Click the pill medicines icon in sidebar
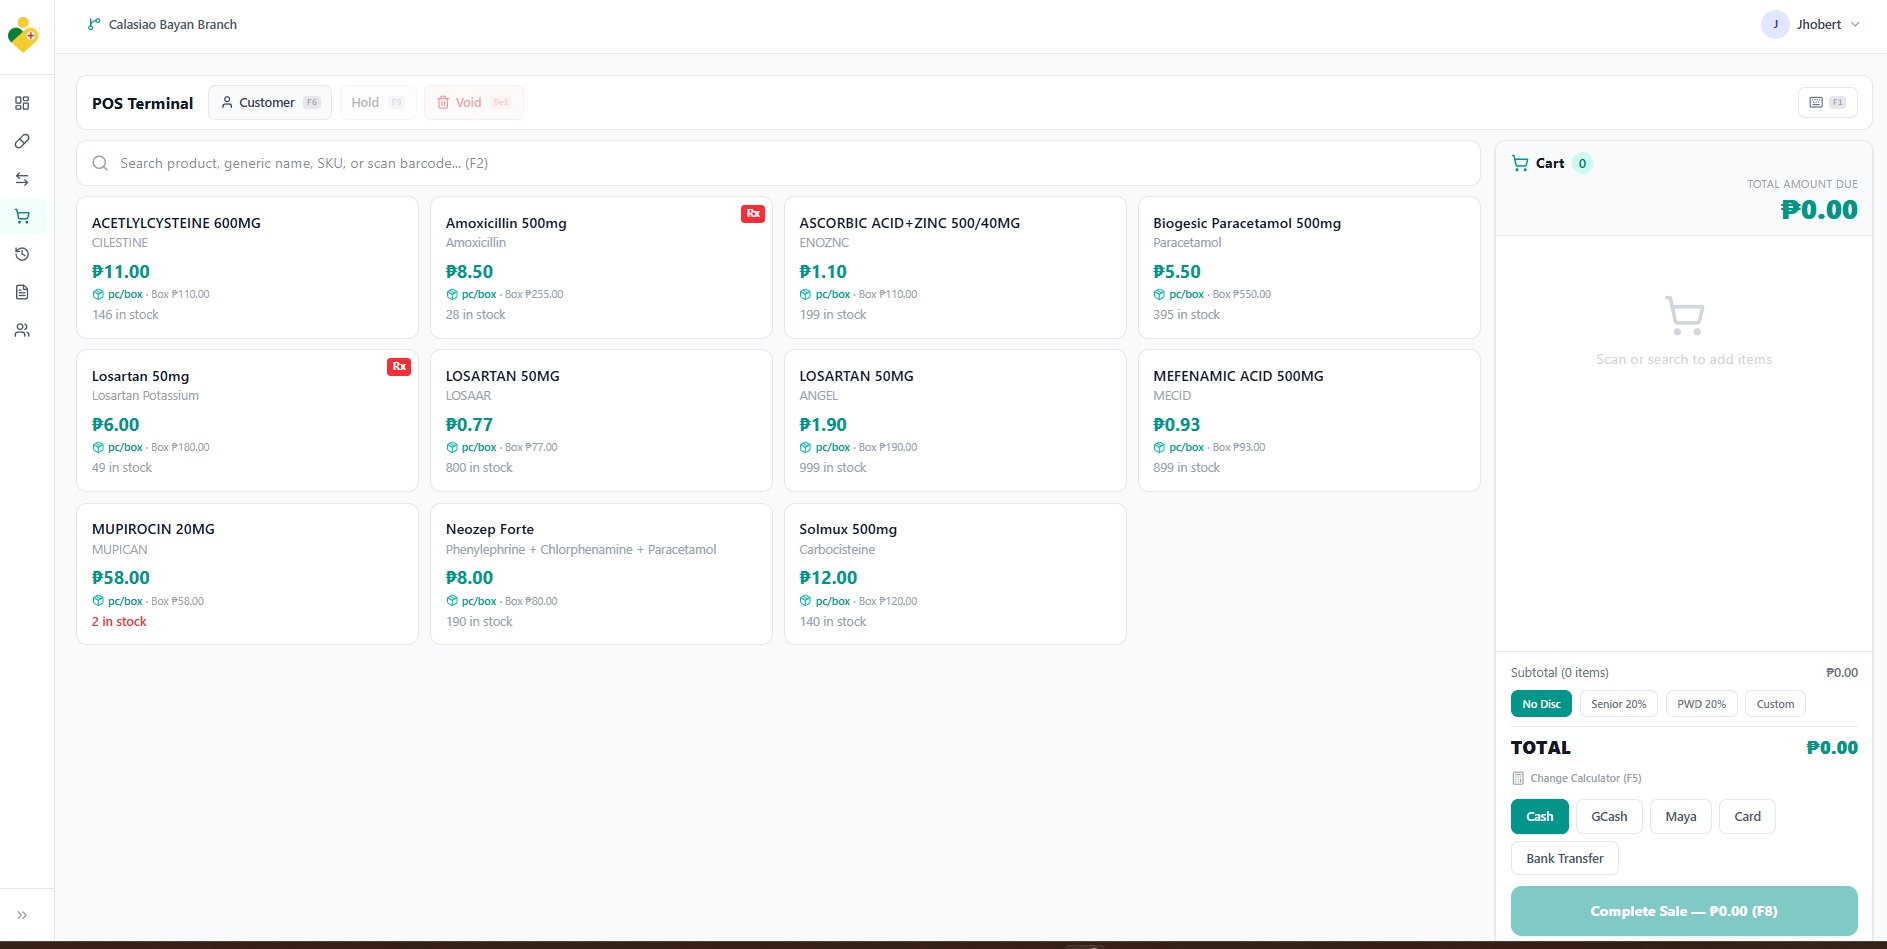 coord(22,141)
